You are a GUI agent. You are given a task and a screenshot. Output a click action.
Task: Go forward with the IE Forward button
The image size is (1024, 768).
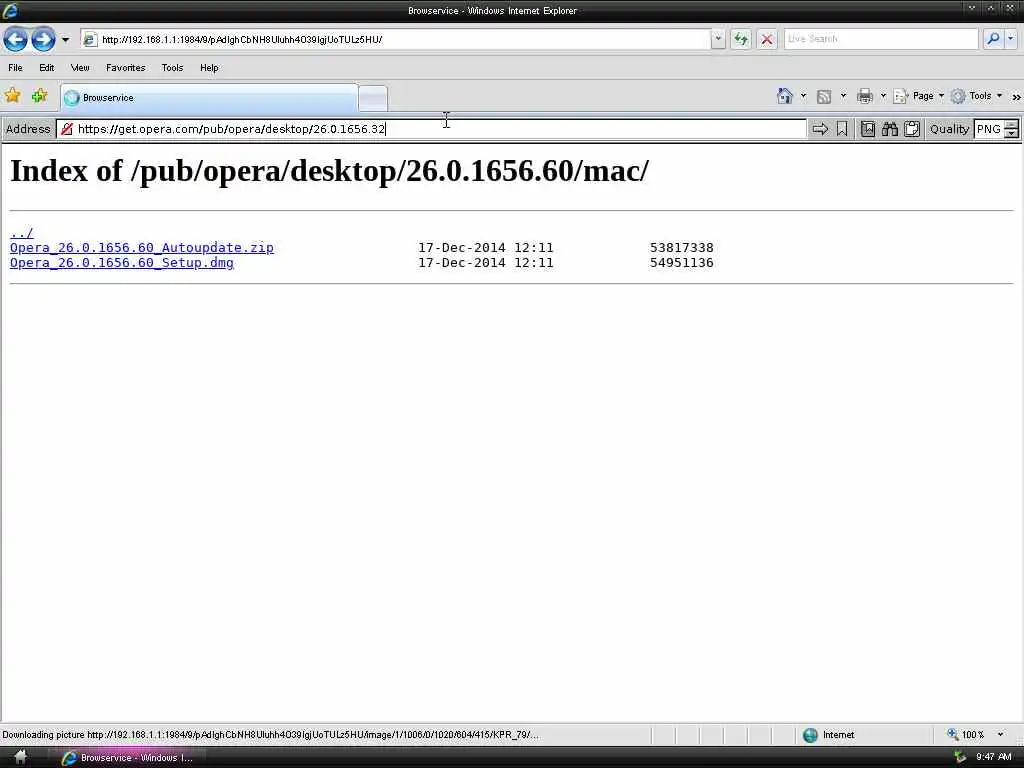[x=43, y=39]
